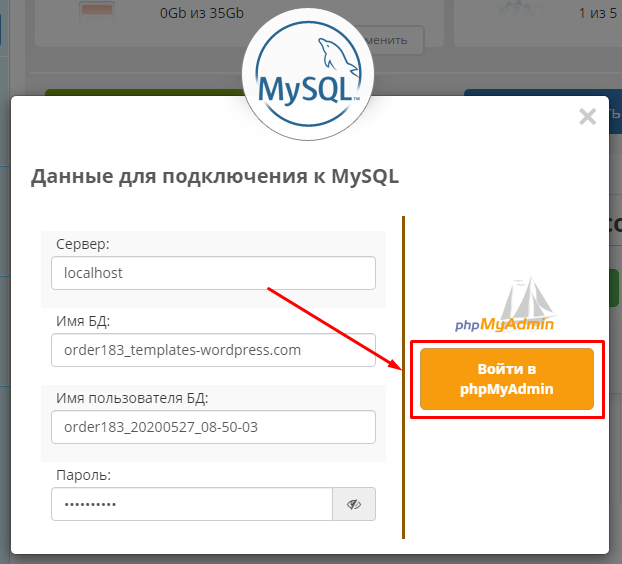Click the MySQL dolphin logo
This screenshot has height=564, width=622.
(x=309, y=77)
